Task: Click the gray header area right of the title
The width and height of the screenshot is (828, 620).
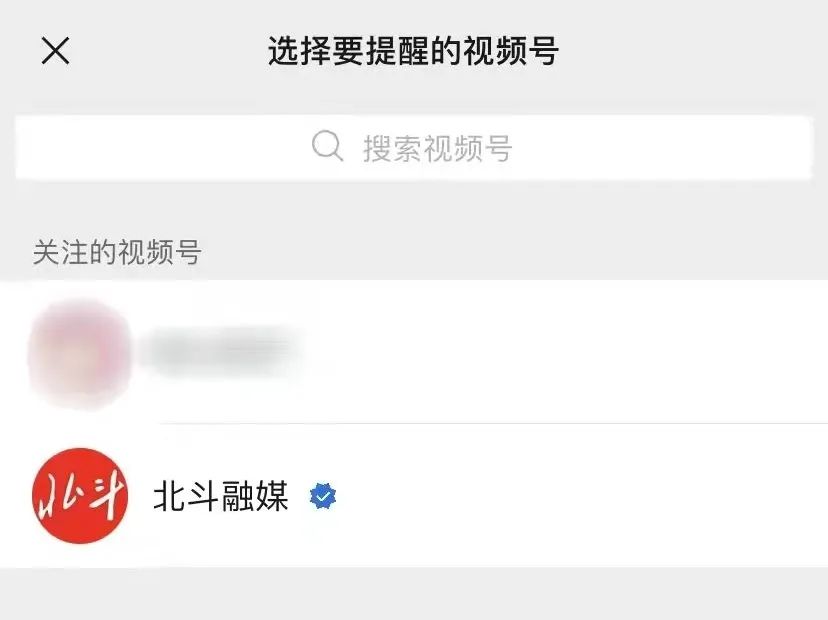Action: [692, 51]
